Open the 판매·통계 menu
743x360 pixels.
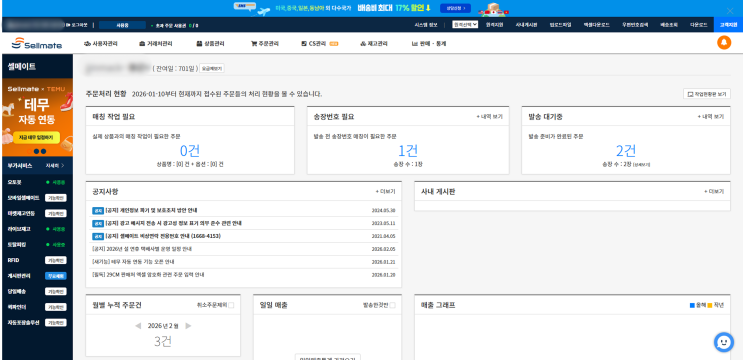click(x=428, y=44)
